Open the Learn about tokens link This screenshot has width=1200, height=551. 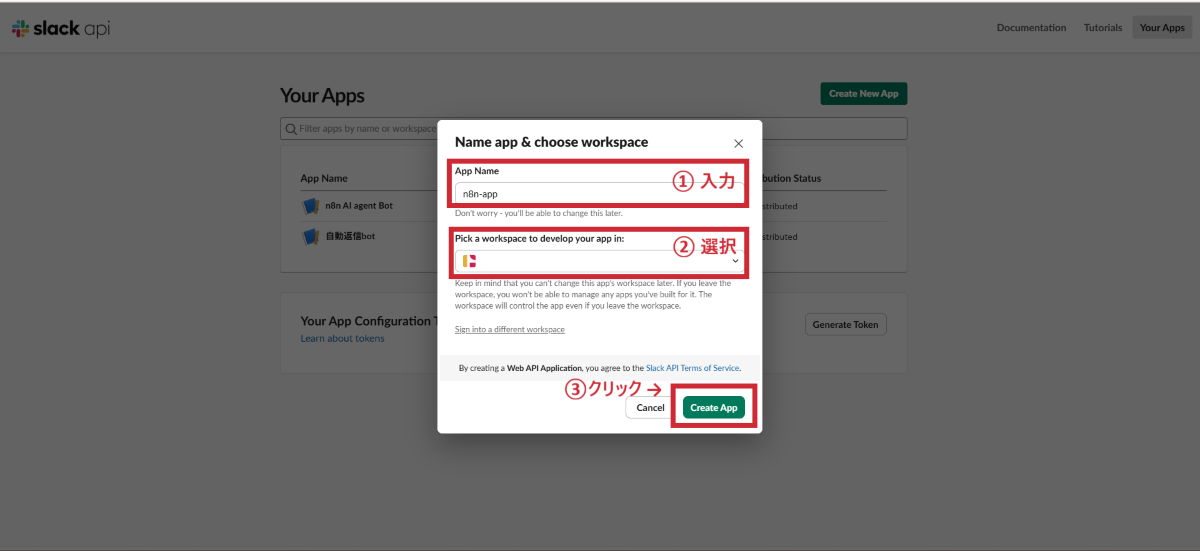(342, 339)
